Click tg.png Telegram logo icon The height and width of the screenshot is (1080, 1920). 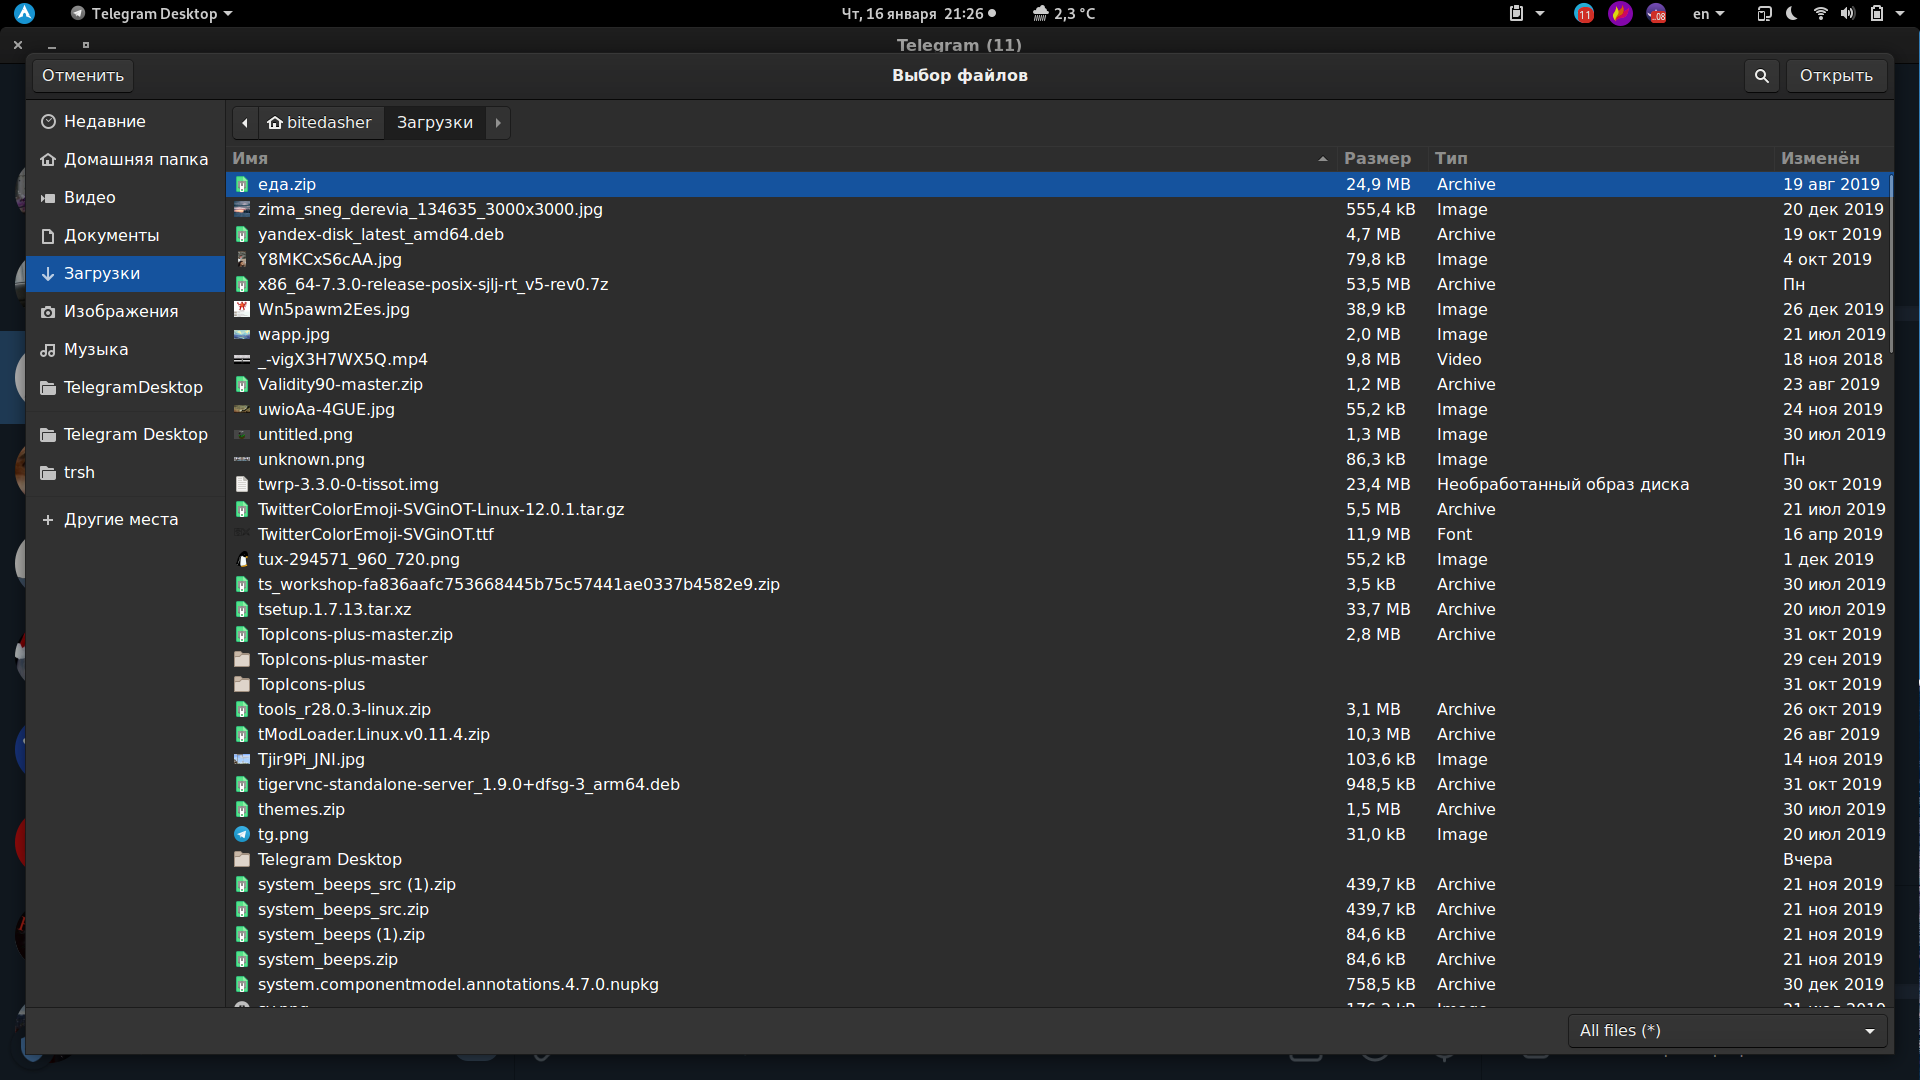[x=241, y=834]
